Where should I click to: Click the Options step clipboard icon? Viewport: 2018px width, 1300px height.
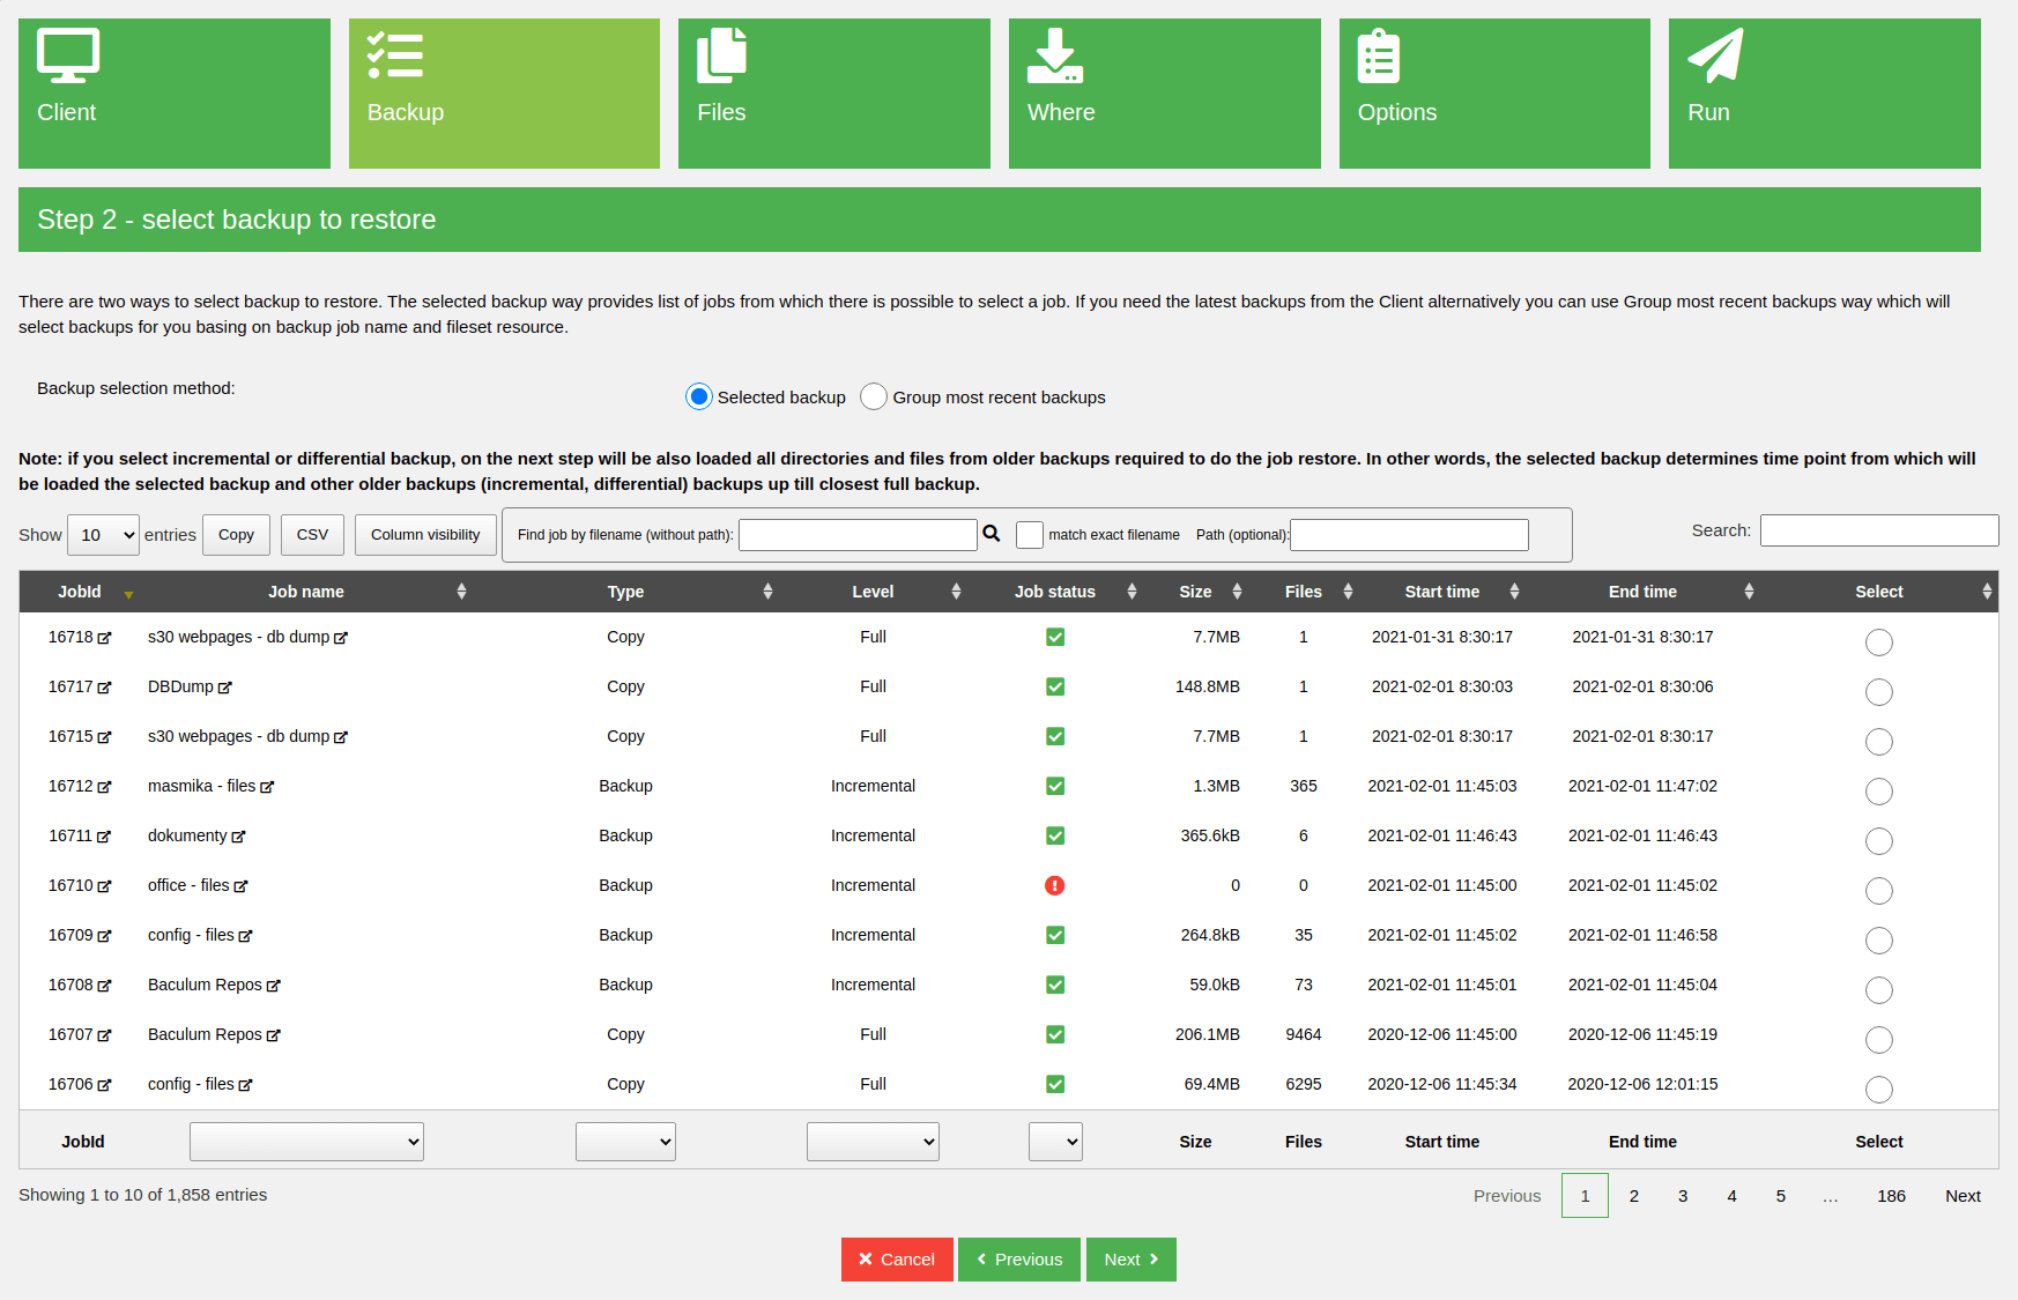point(1378,55)
